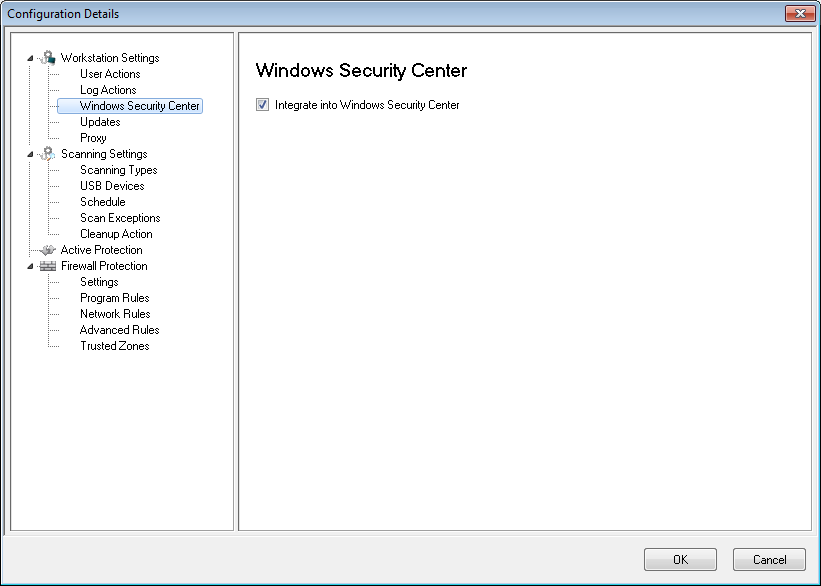Click the Cancel button
Screen dimensions: 821x586
(x=769, y=559)
